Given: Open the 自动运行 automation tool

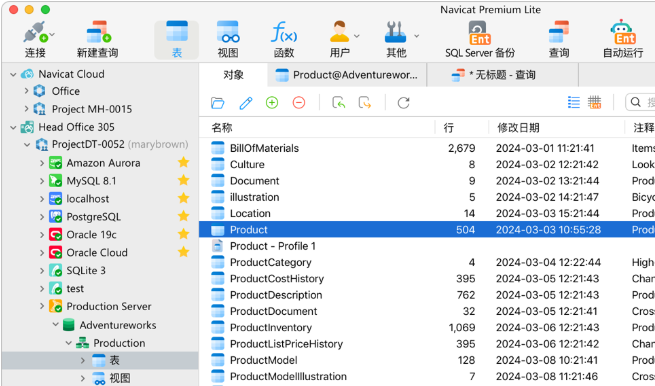Looking at the screenshot, I should [x=623, y=40].
